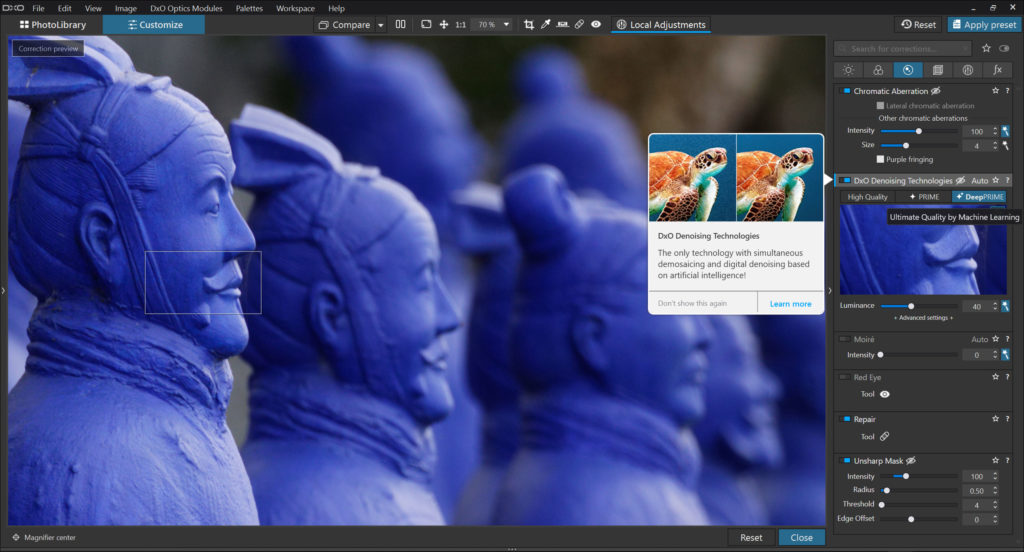Click the Close button below image
The width and height of the screenshot is (1024, 552).
[x=801, y=538]
